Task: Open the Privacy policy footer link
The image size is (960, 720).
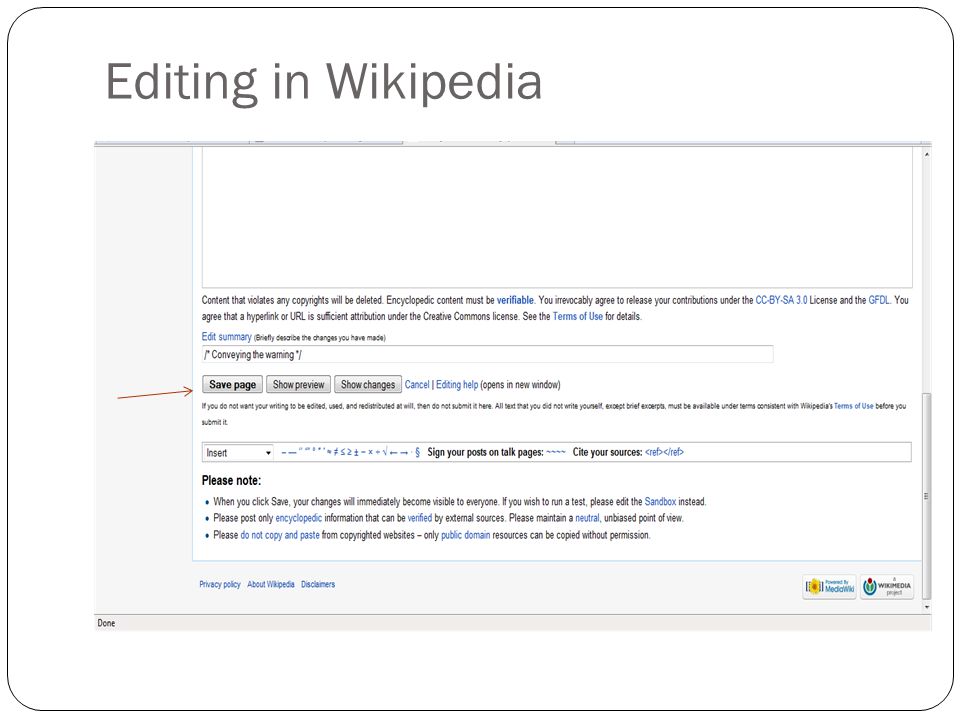Action: 219,584
